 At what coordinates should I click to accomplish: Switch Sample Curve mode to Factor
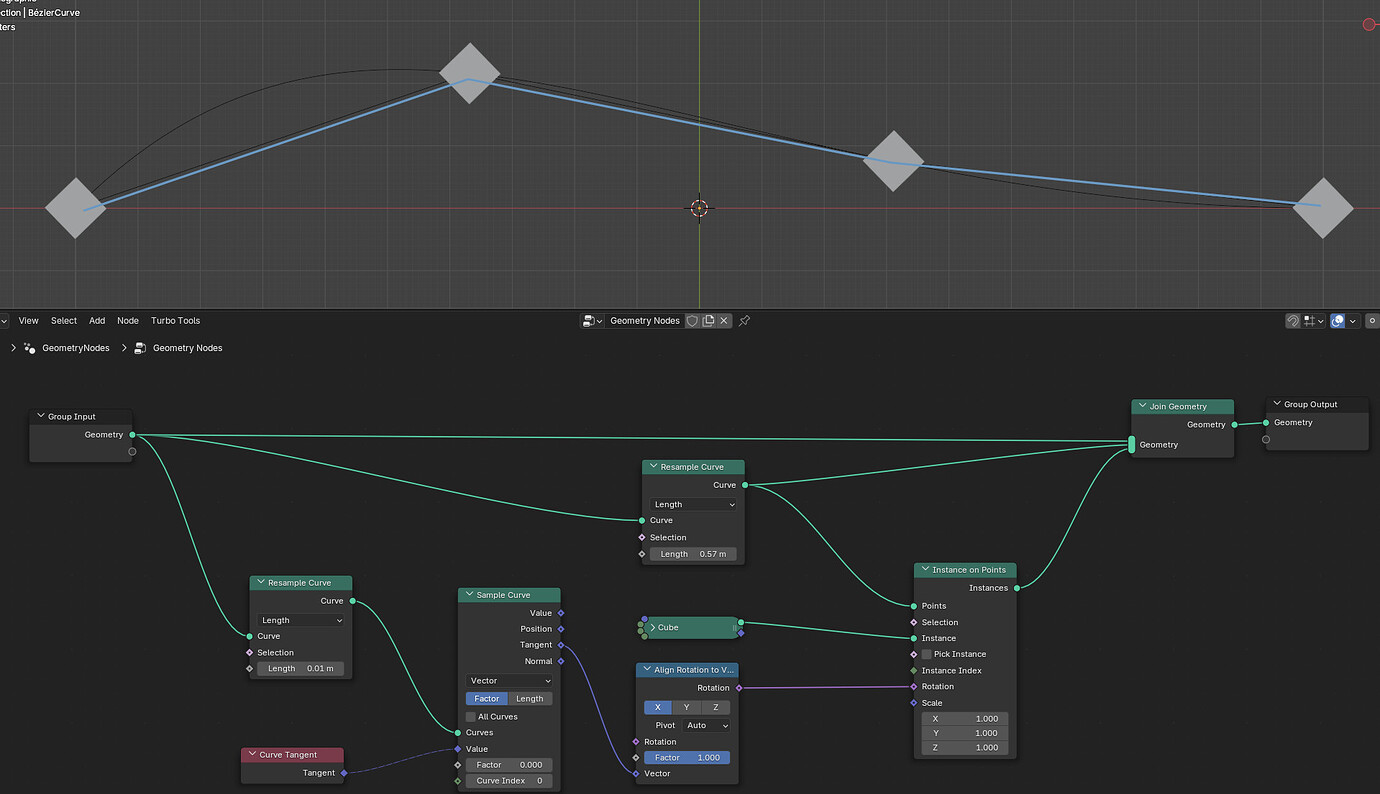point(487,699)
